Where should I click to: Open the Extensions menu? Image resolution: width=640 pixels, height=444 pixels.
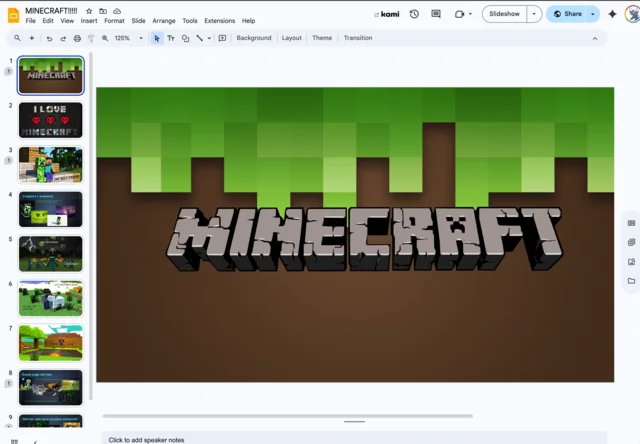pyautogui.click(x=220, y=21)
